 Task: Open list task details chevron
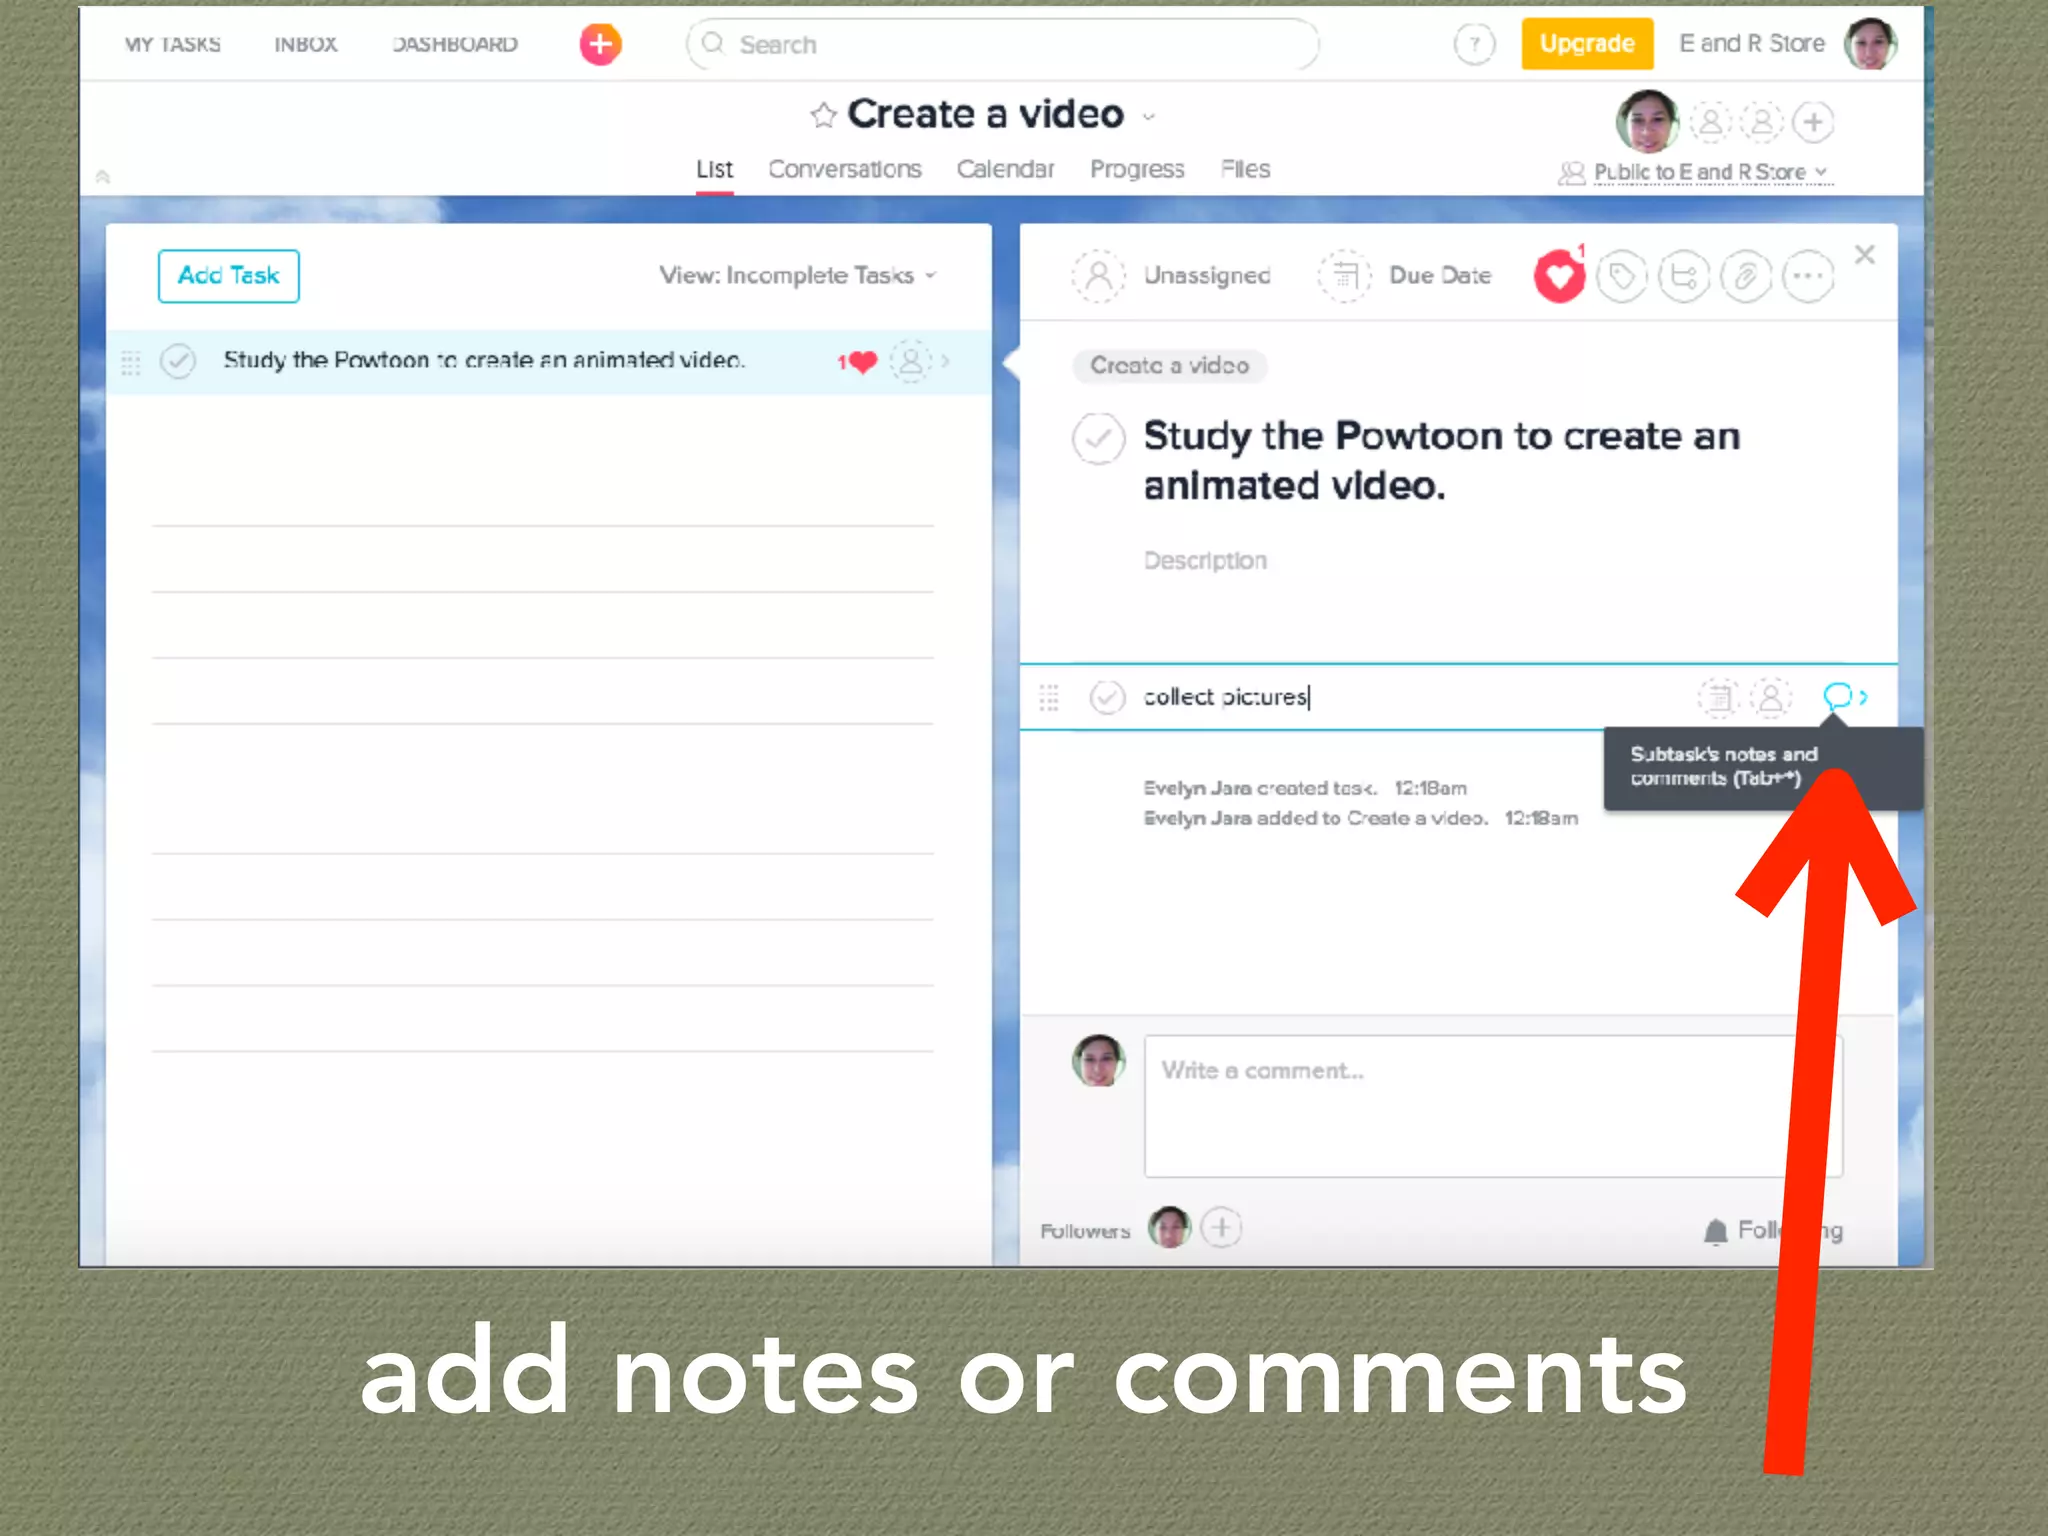(x=945, y=361)
